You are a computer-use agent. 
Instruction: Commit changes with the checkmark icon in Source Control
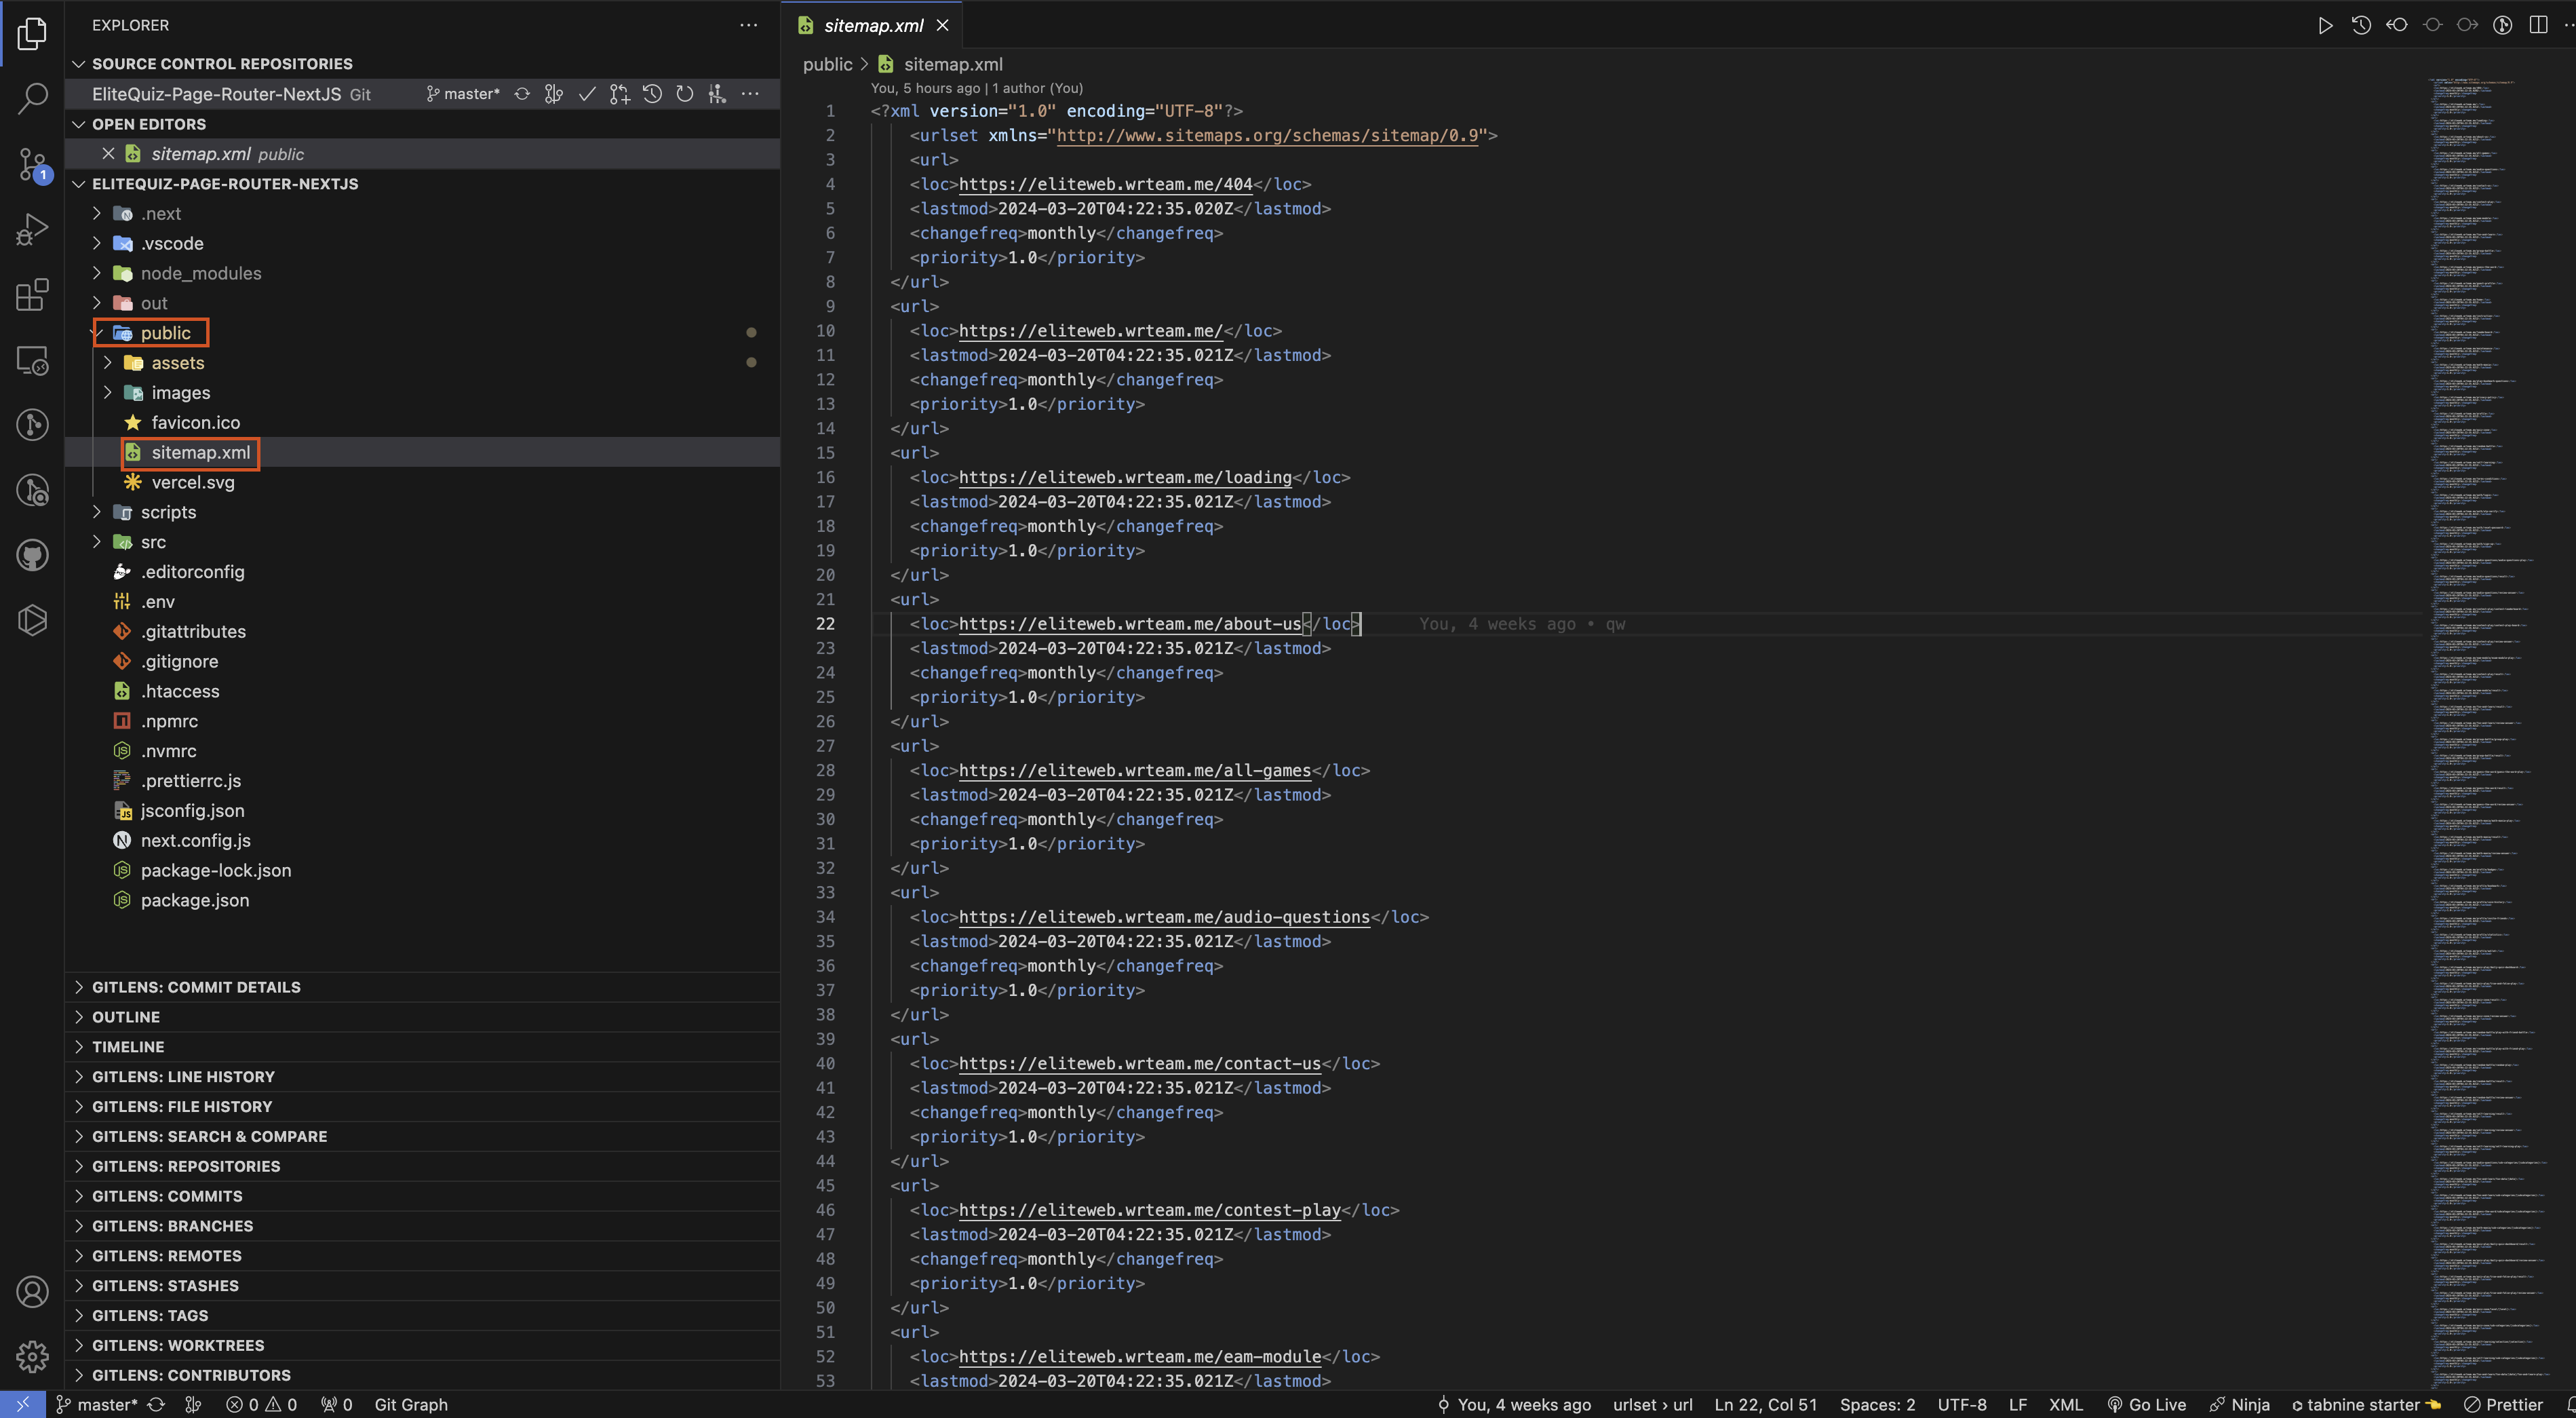(587, 93)
